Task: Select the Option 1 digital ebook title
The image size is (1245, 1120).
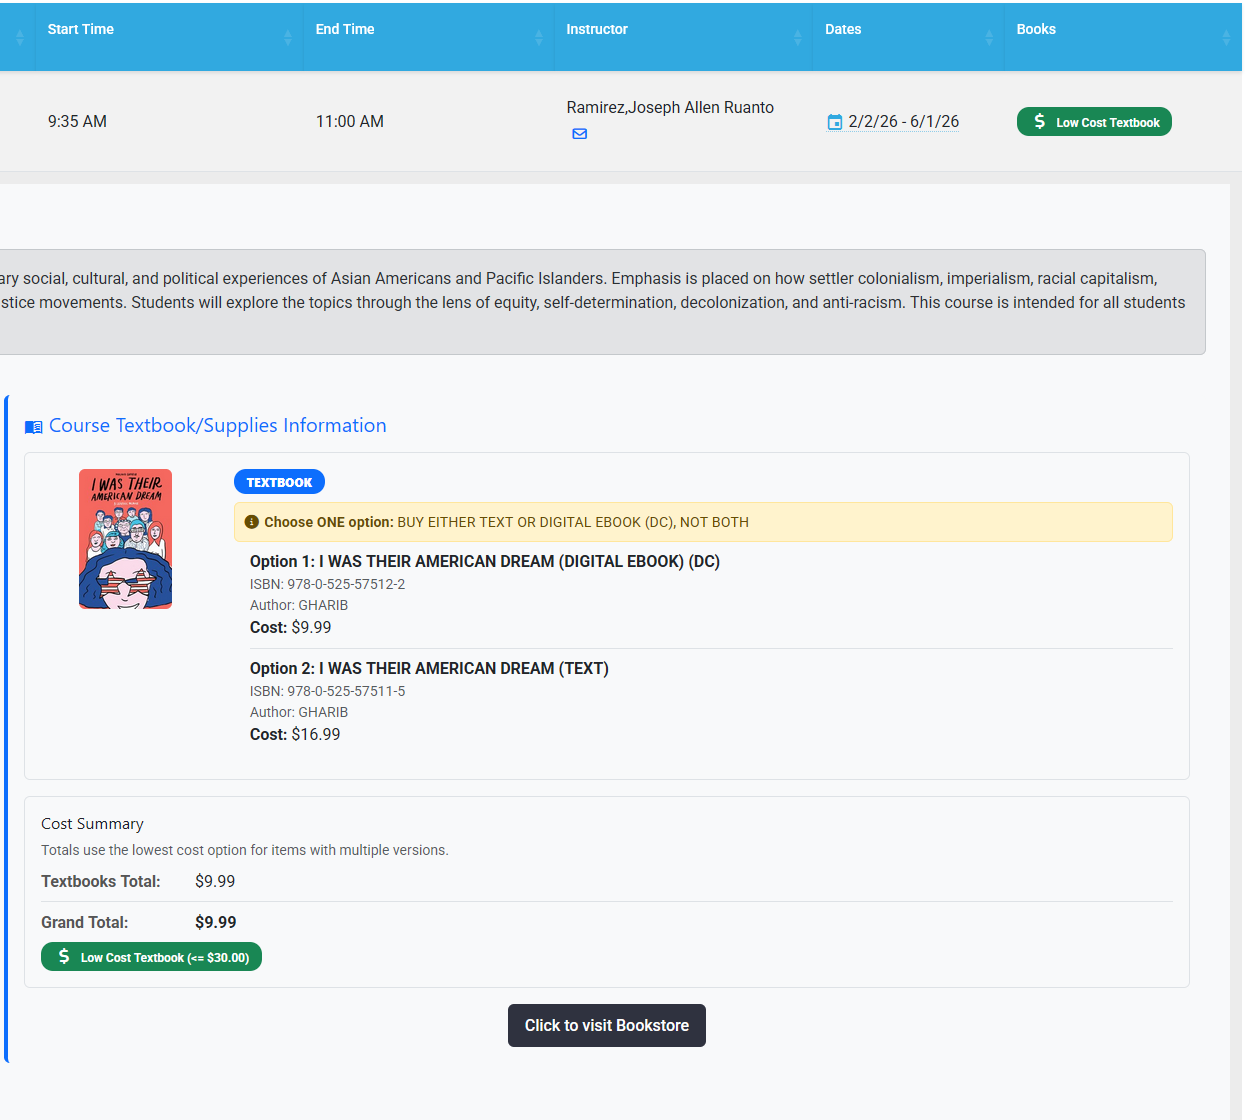Action: [484, 562]
